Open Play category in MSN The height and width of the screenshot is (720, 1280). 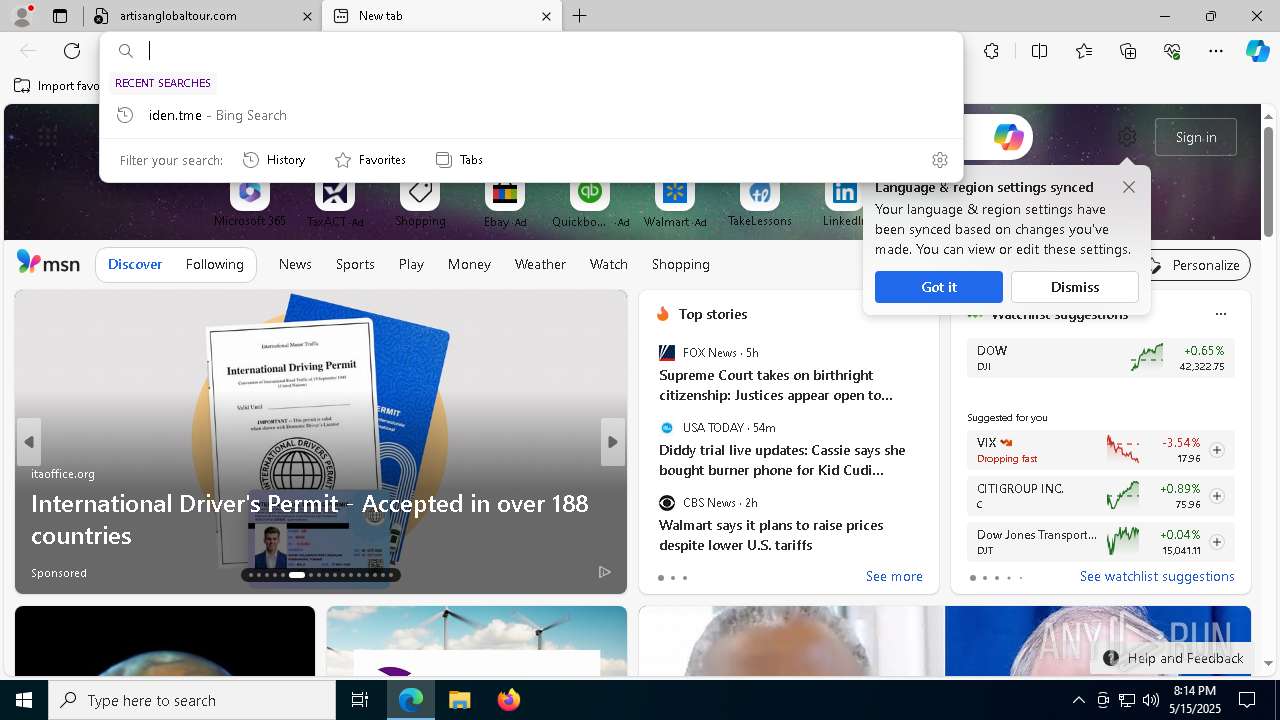click(x=411, y=264)
